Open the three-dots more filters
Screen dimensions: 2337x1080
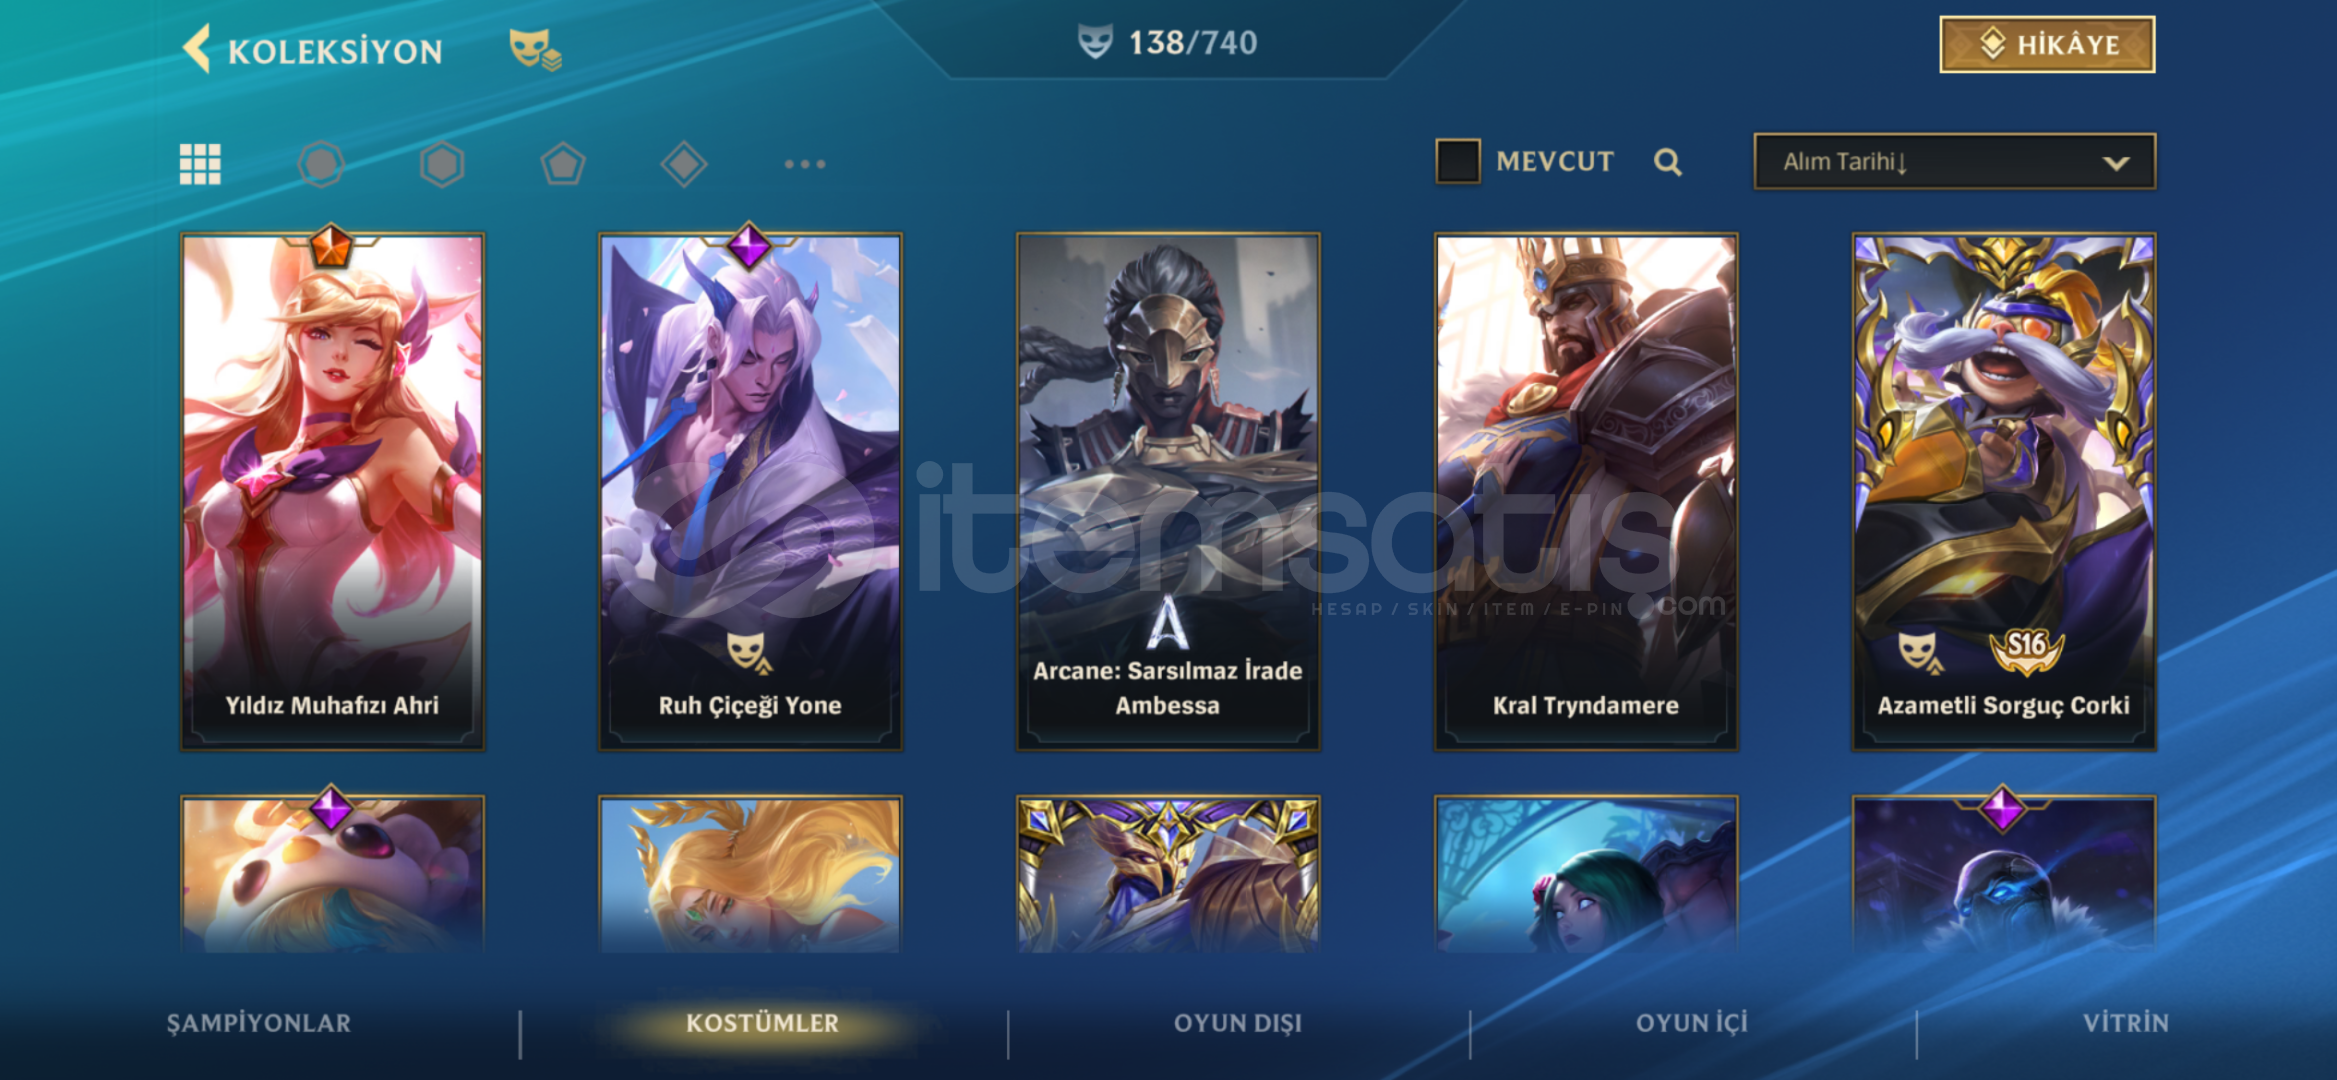[805, 164]
